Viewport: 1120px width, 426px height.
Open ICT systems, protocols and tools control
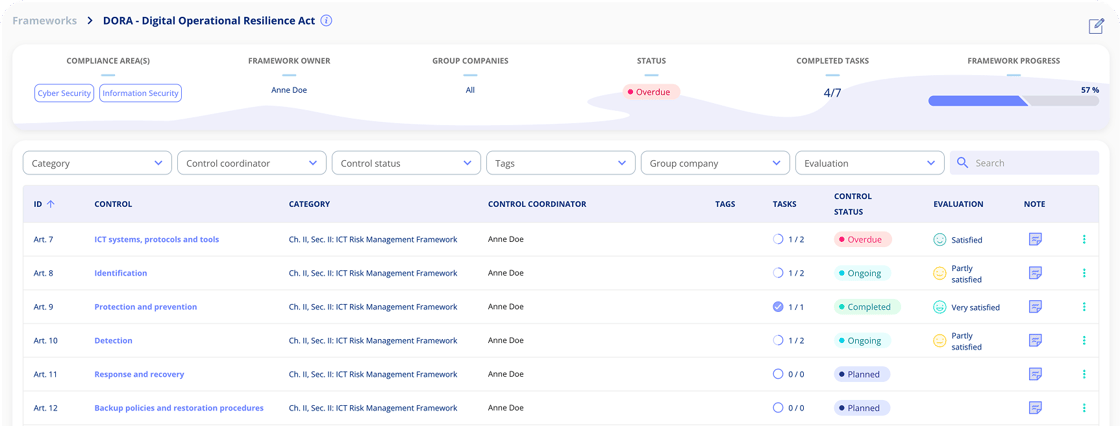156,239
